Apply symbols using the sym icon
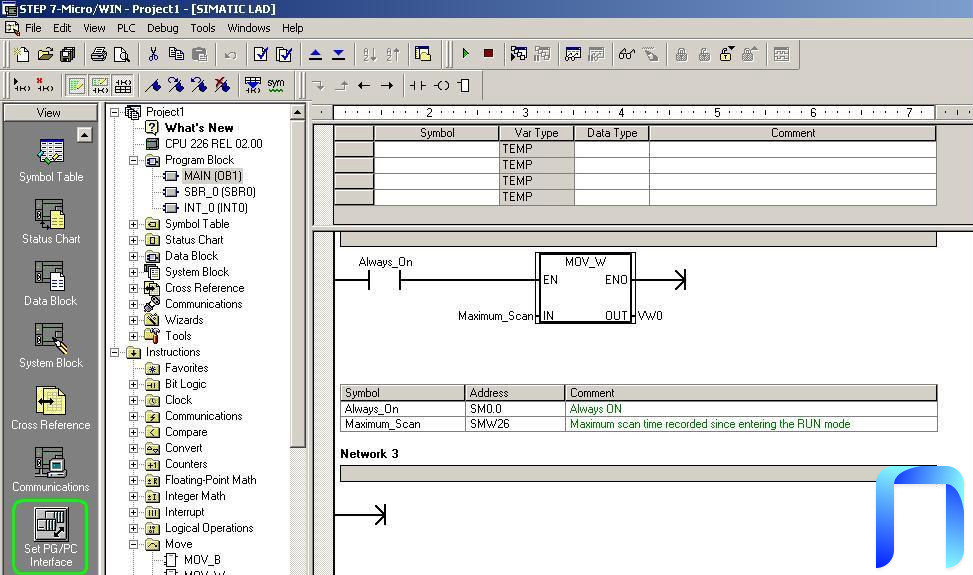Viewport: 973px width, 575px height. click(x=276, y=85)
